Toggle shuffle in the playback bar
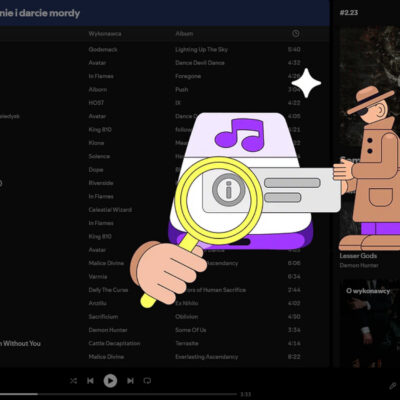This screenshot has height=400, width=400. [74, 381]
